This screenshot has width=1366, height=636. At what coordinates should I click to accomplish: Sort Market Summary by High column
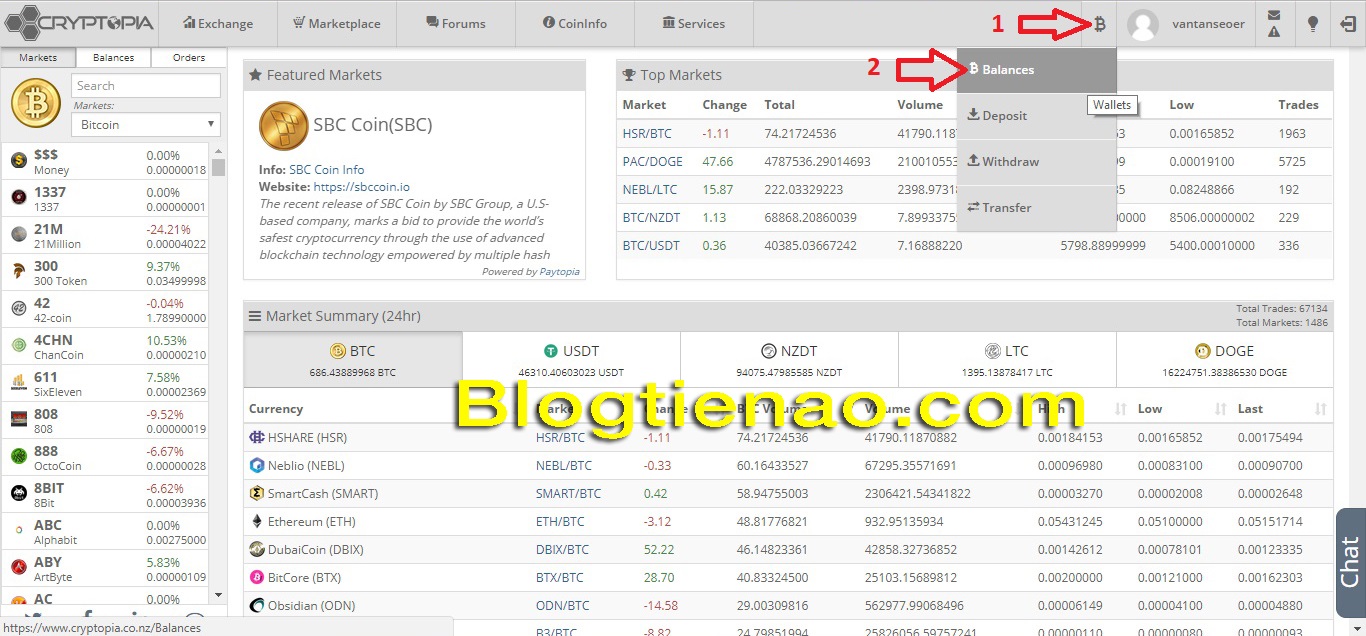tap(1084, 409)
